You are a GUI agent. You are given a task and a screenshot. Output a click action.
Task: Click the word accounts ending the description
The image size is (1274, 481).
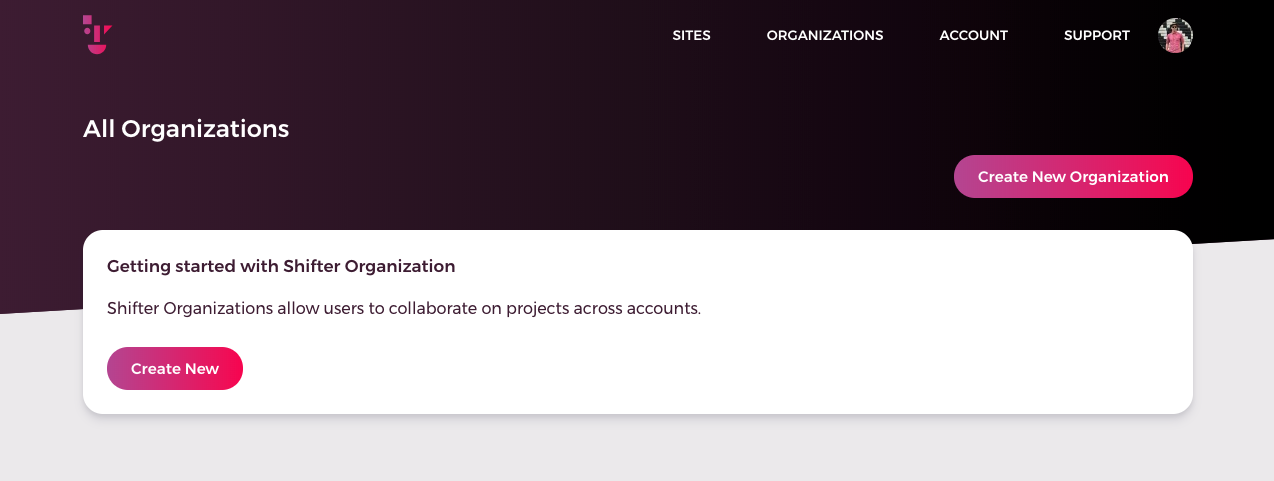pos(662,308)
